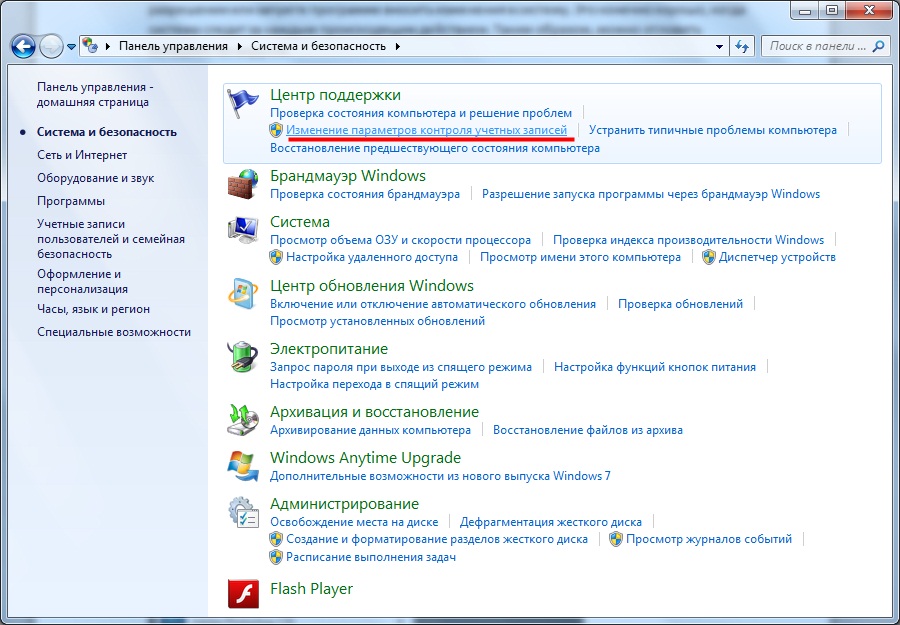Click the Forward arrow navigation button

[x=51, y=46]
